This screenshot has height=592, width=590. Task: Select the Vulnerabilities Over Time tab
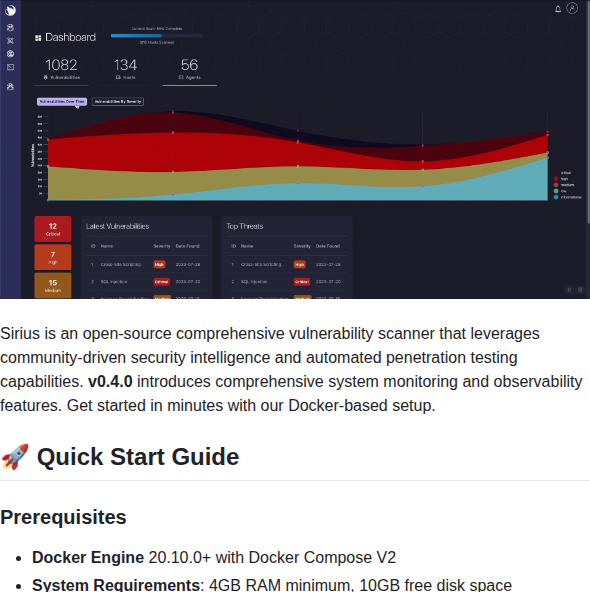coord(62,102)
